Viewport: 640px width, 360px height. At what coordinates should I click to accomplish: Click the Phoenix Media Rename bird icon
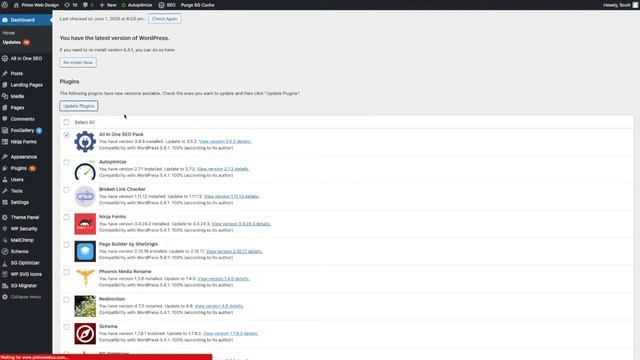pos(85,279)
